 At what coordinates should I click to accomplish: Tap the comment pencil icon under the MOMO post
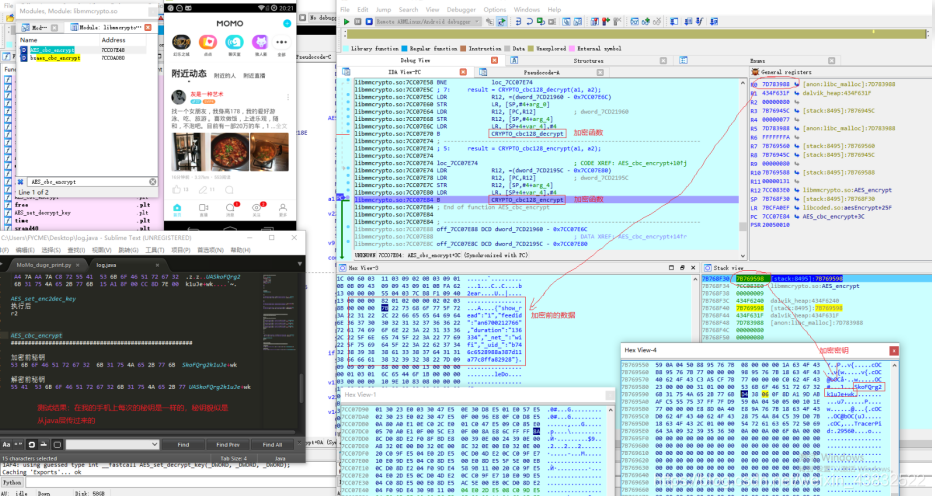pos(203,190)
